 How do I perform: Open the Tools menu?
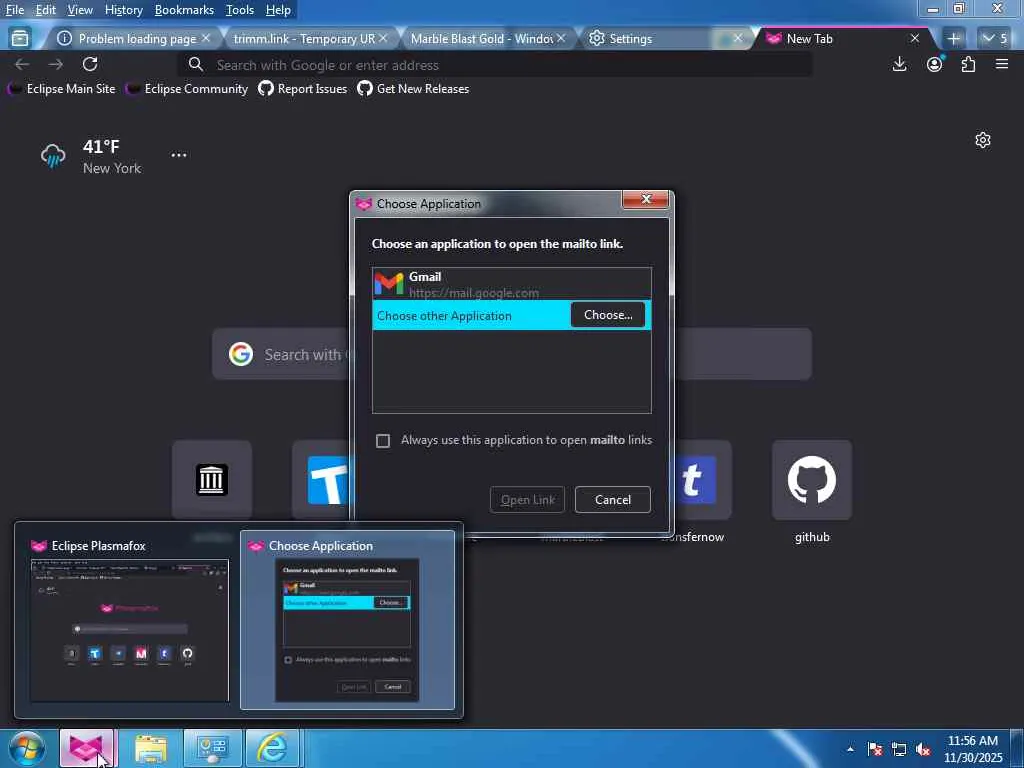coord(240,10)
